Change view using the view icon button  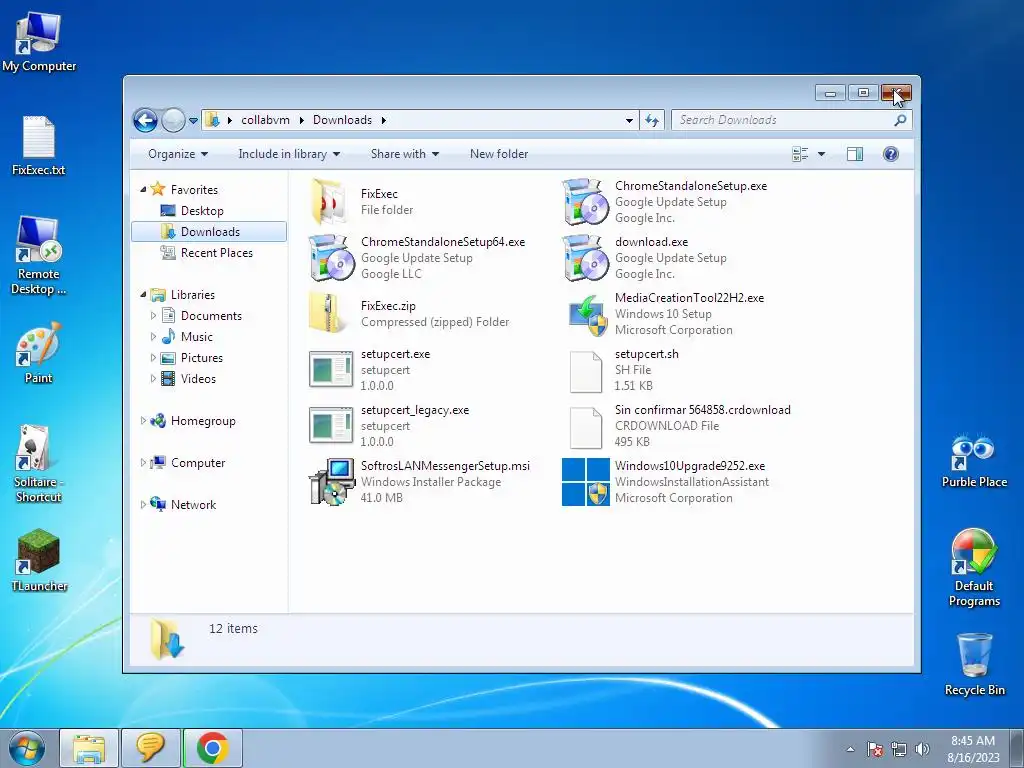click(800, 154)
